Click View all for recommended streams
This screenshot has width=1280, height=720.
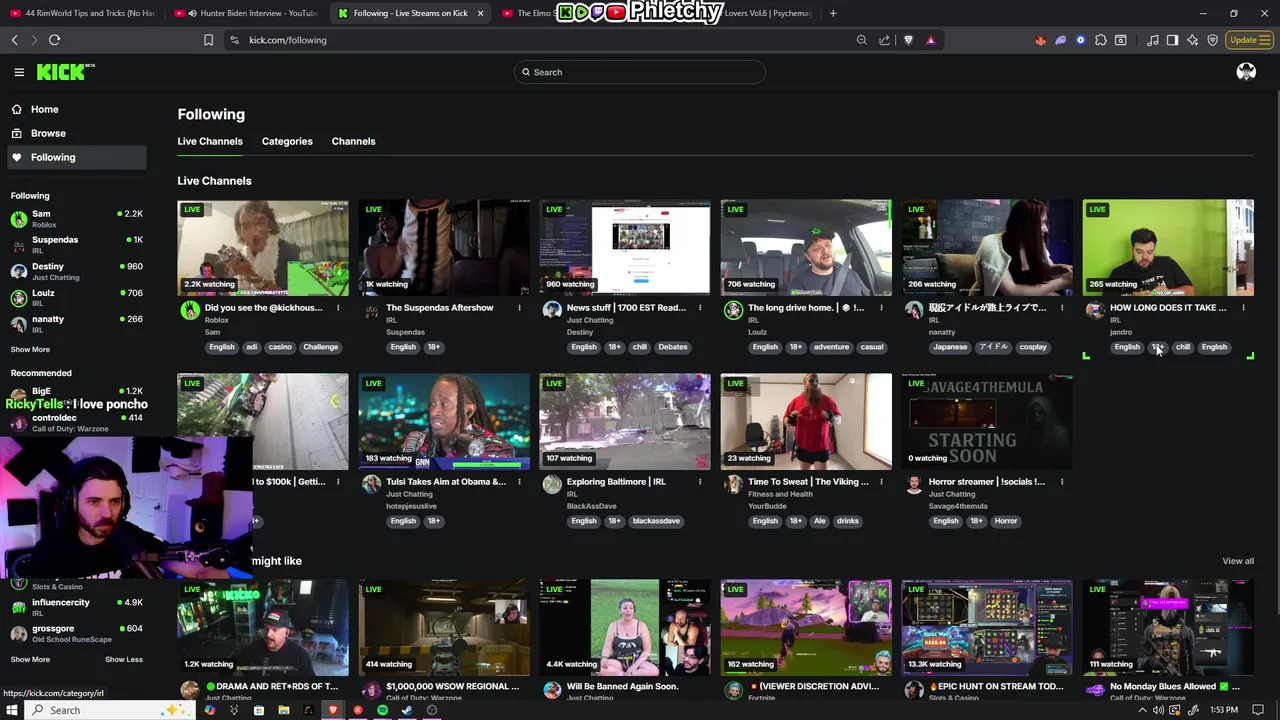tap(1237, 561)
